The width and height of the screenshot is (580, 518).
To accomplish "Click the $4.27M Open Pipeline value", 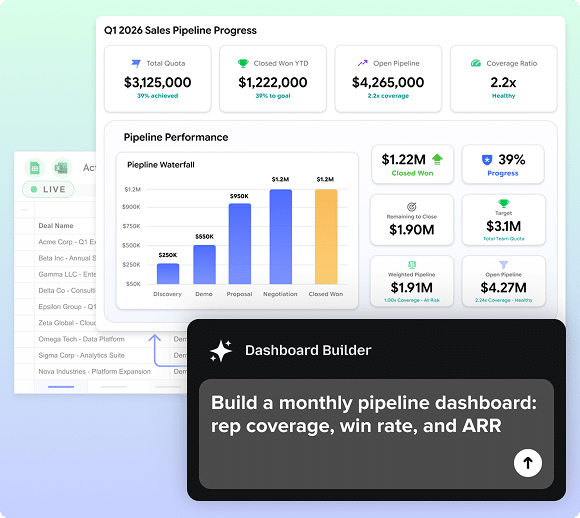I will pos(503,287).
